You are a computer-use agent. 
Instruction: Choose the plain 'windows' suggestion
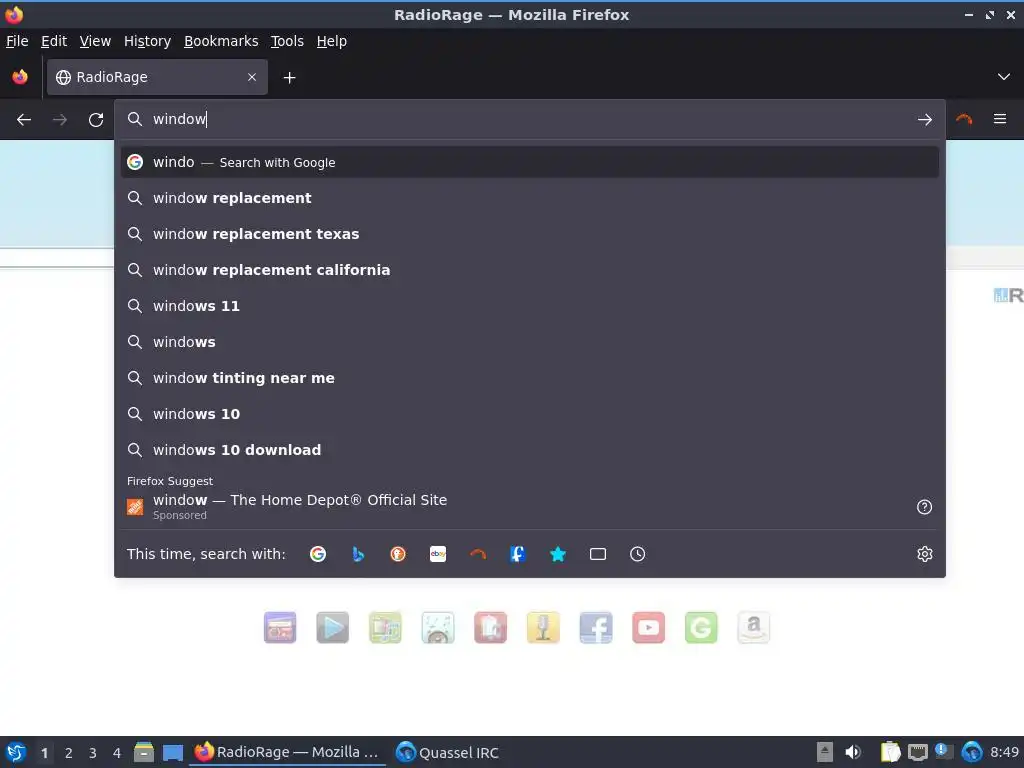(530, 342)
